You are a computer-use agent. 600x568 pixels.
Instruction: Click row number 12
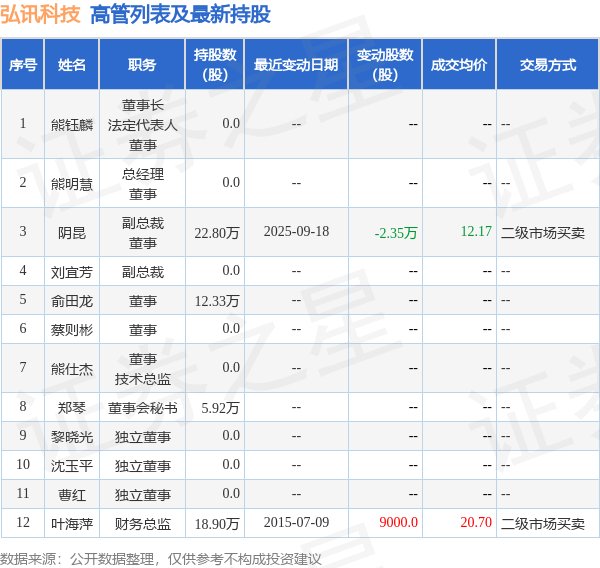tap(23, 522)
